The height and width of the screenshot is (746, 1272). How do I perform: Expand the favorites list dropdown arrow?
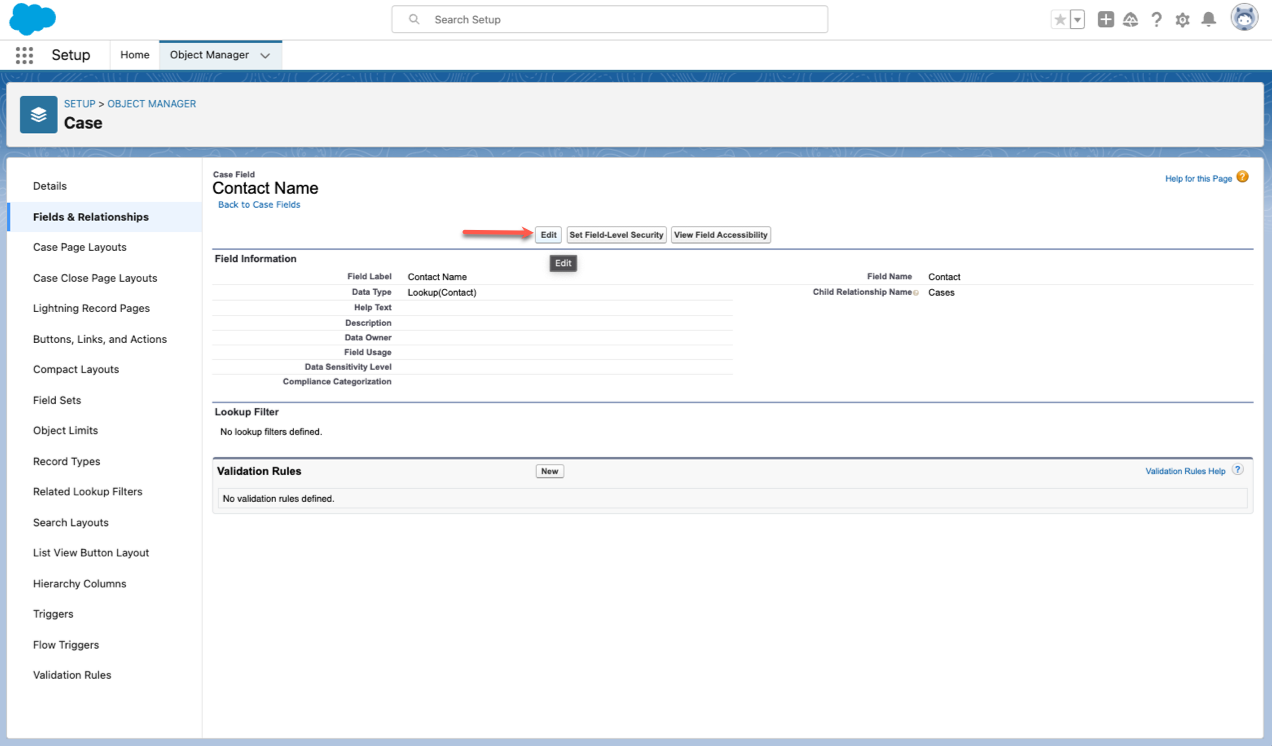1077,20
